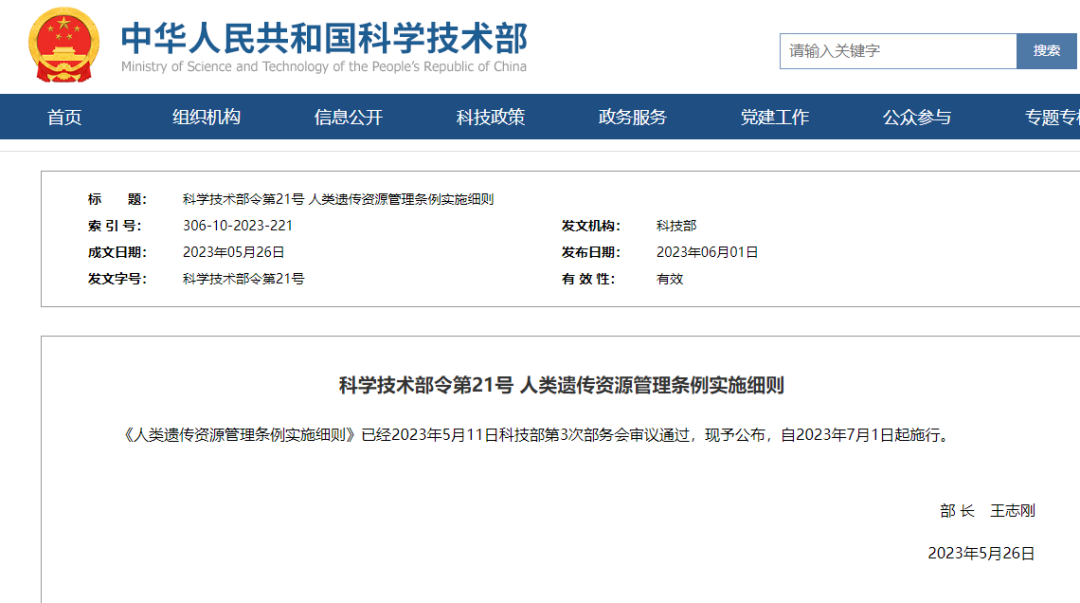Focus the keyword search input field
1080x603 pixels.
tap(898, 51)
